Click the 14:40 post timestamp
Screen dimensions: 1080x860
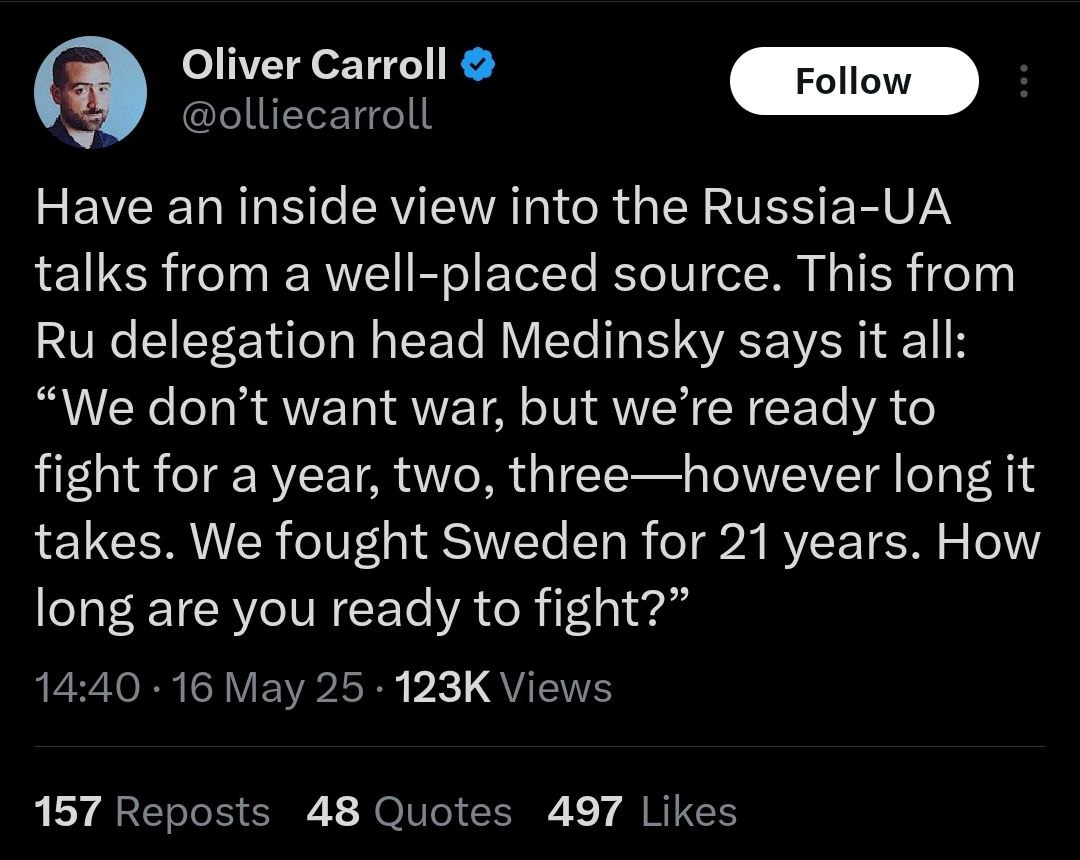coord(87,688)
